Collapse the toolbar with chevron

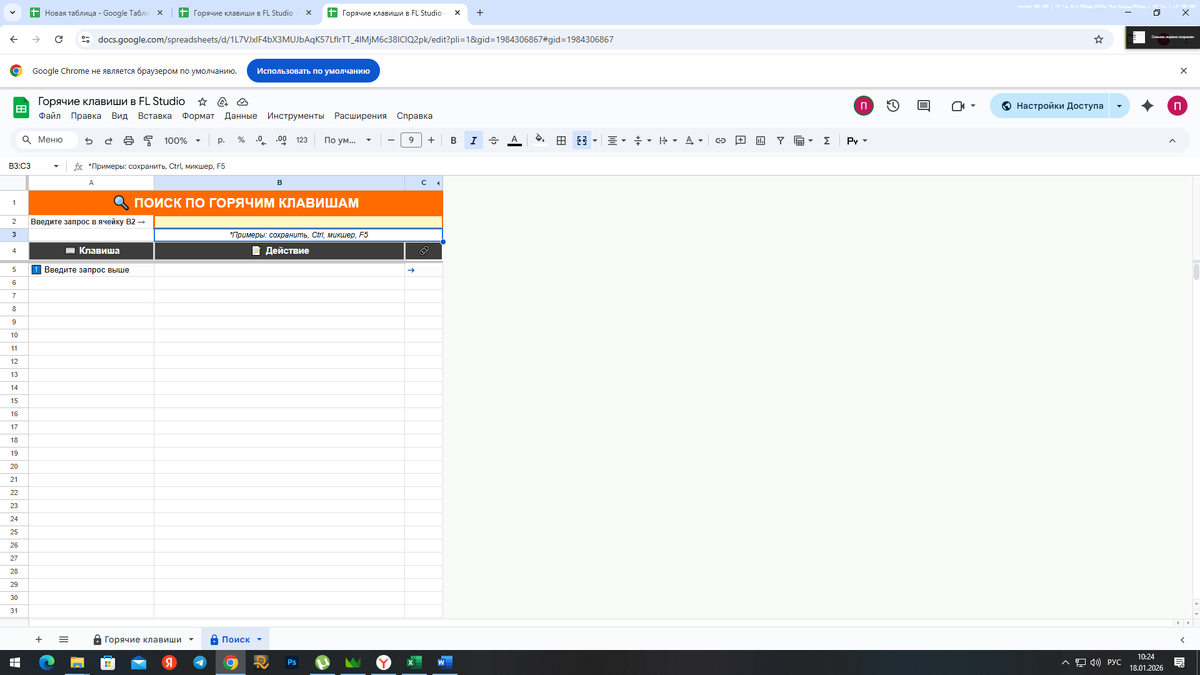coord(1172,140)
